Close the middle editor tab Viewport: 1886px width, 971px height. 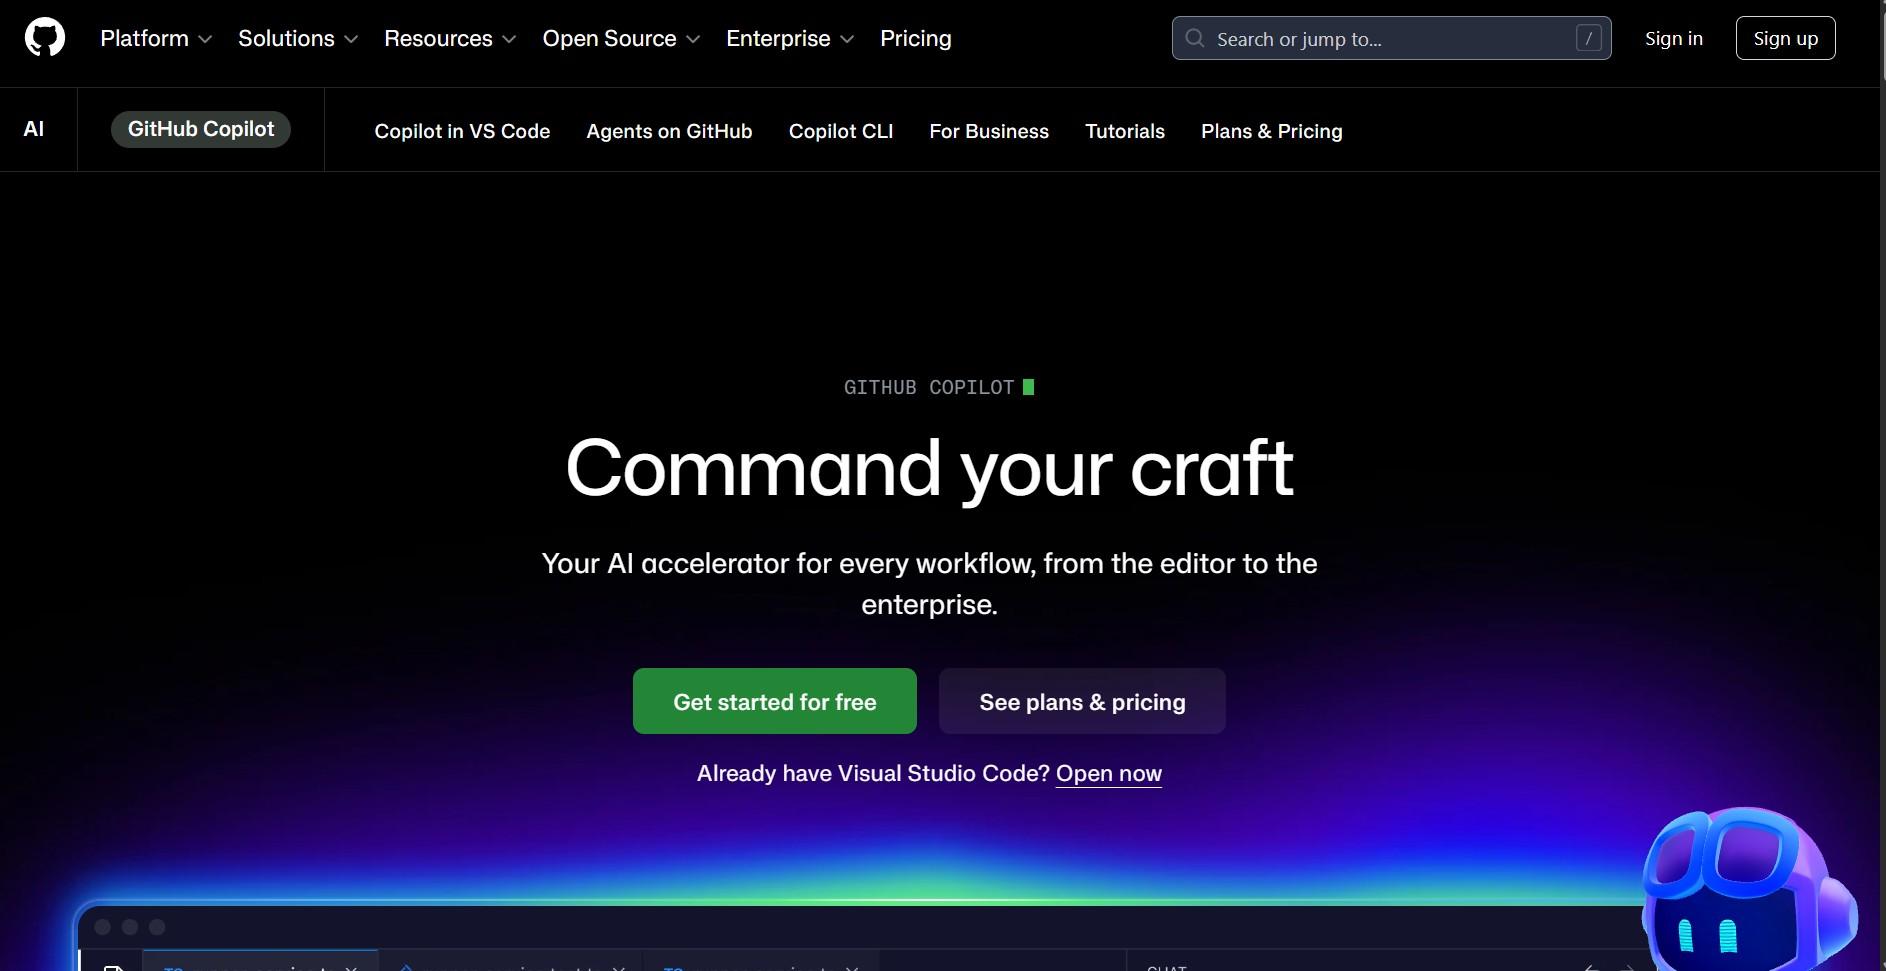click(619, 967)
